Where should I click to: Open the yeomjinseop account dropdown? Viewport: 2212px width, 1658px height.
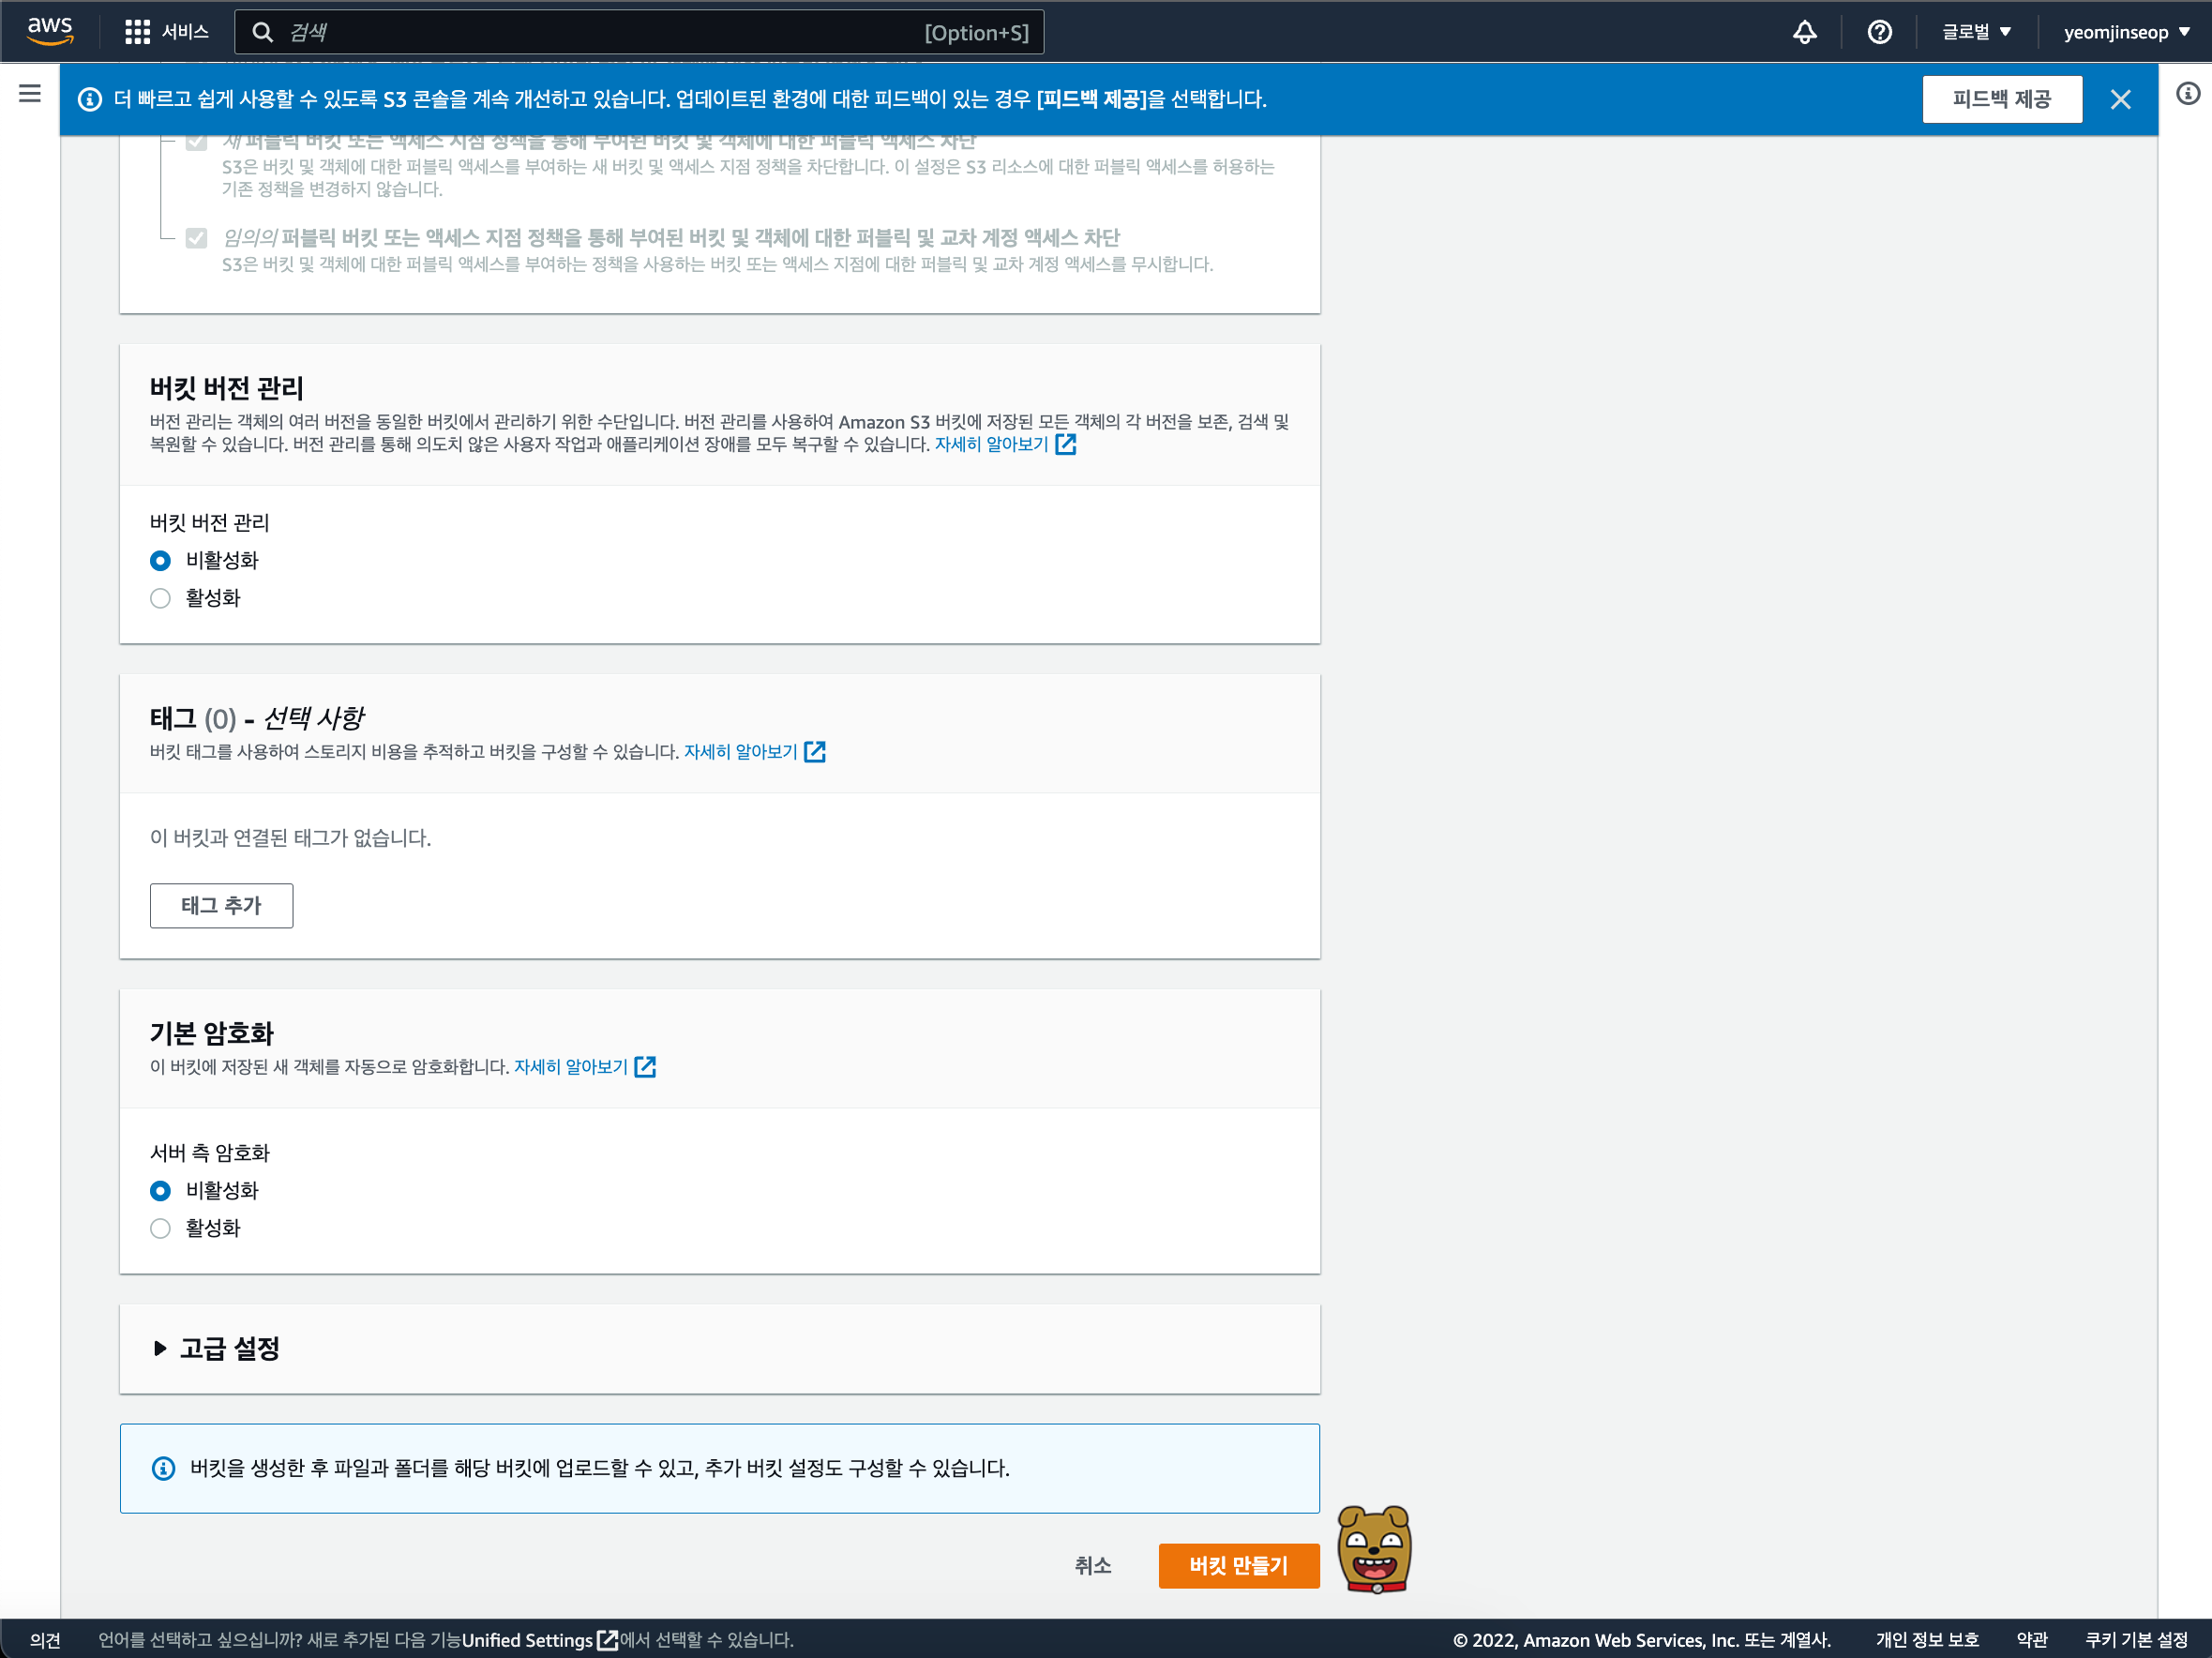point(2126,32)
